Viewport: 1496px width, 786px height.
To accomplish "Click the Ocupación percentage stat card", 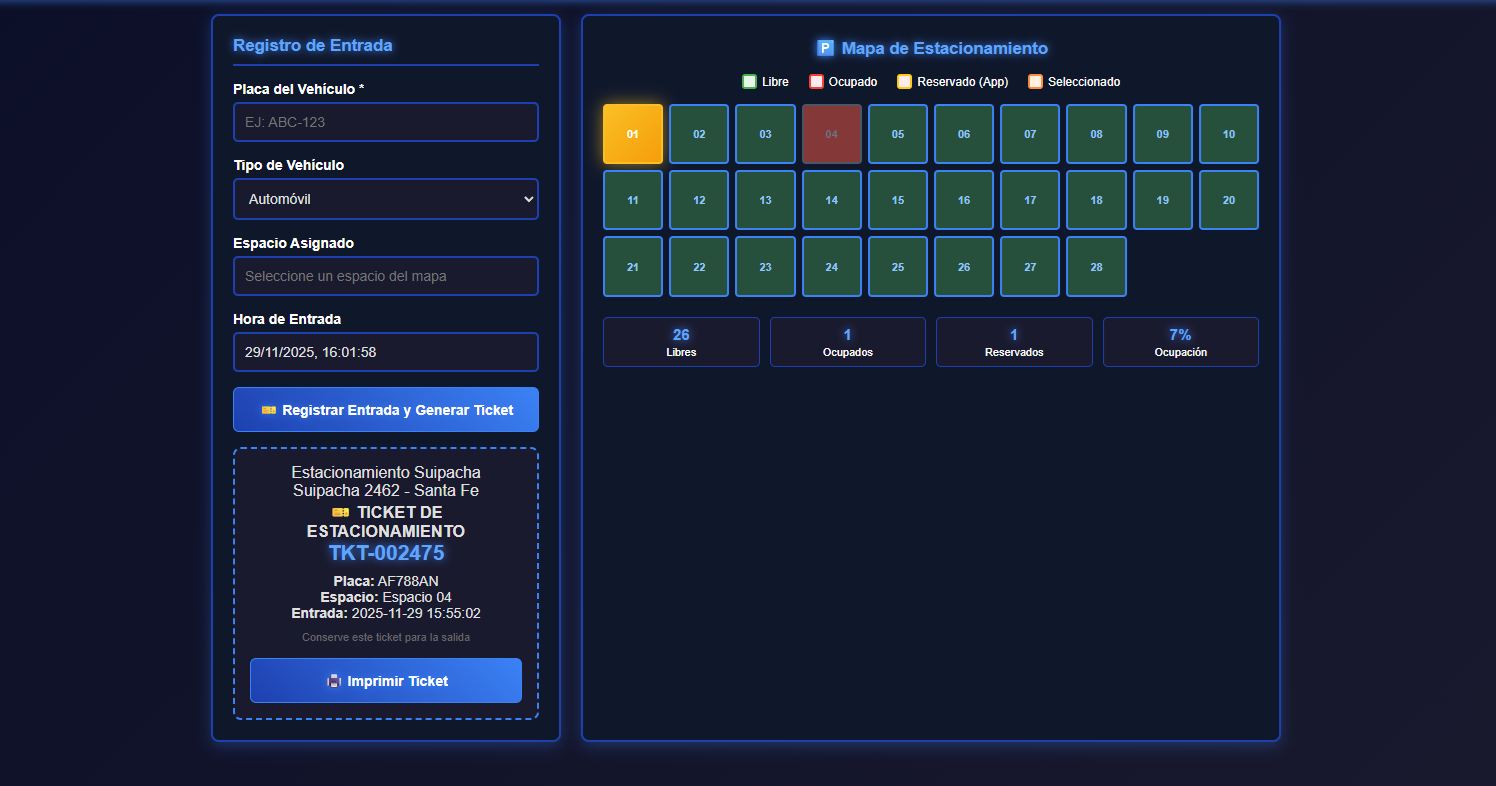I will point(1180,342).
